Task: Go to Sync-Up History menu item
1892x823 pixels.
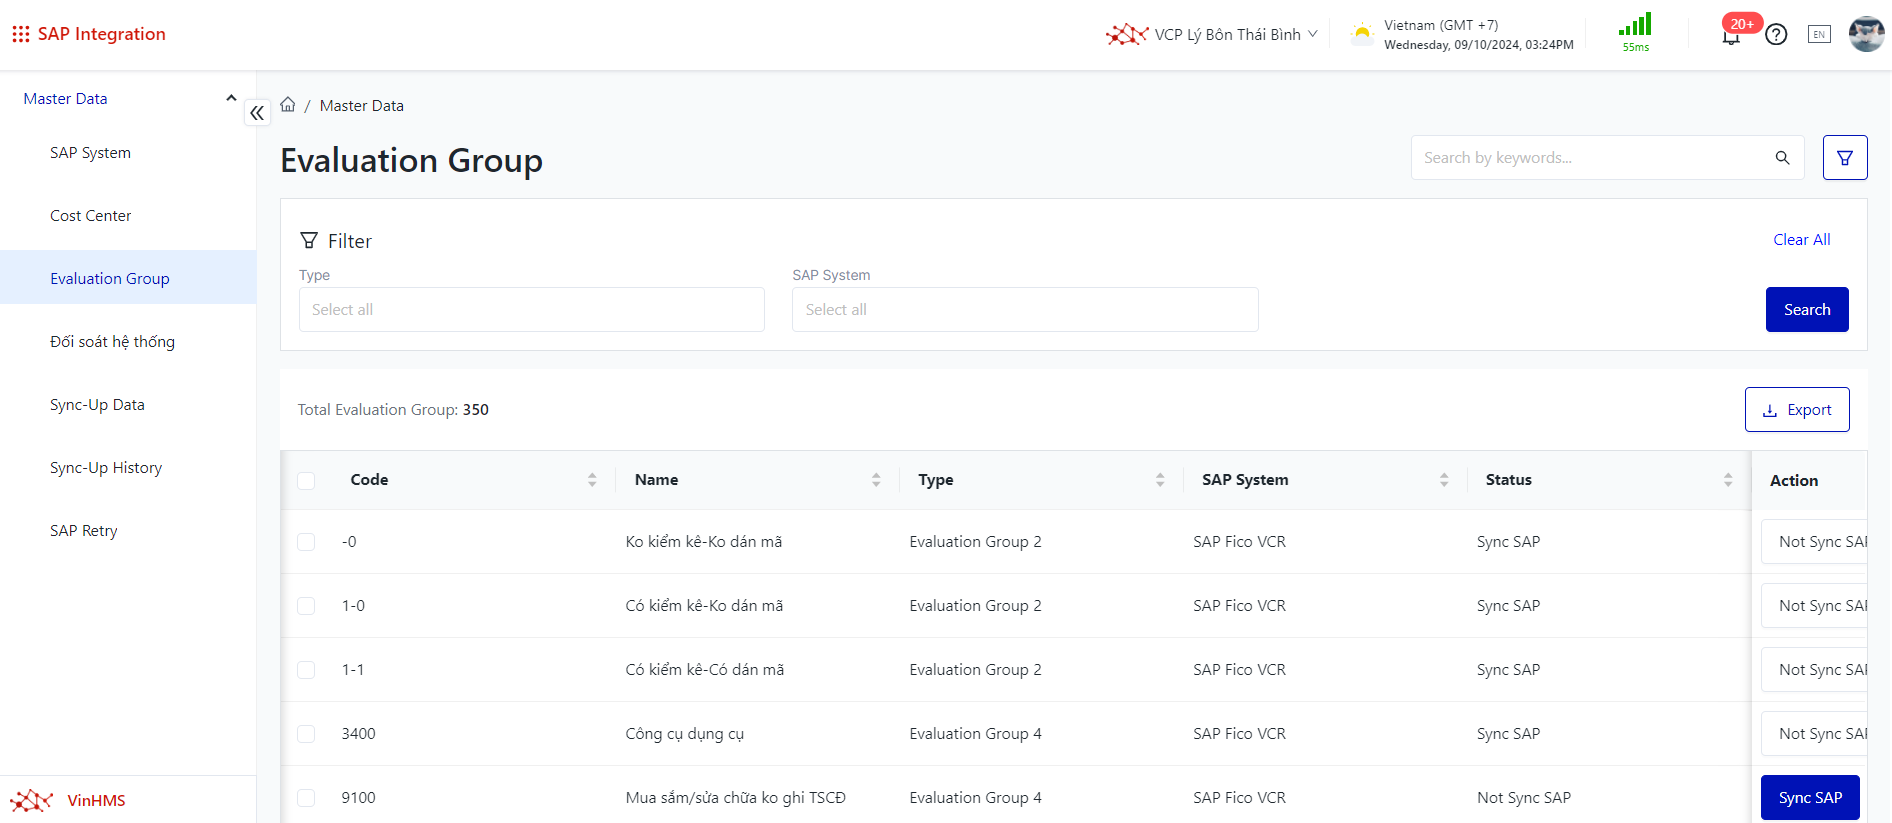Action: click(x=106, y=468)
